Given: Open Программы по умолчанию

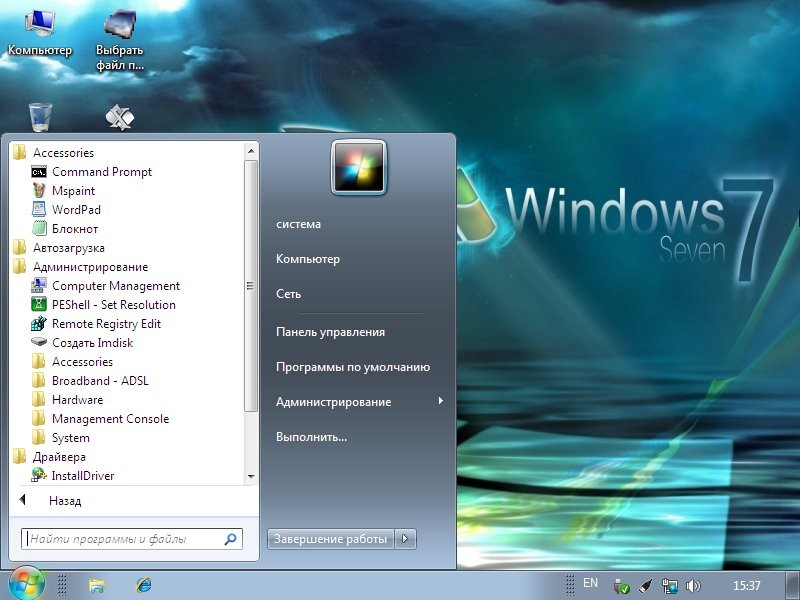Looking at the screenshot, I should (x=353, y=367).
